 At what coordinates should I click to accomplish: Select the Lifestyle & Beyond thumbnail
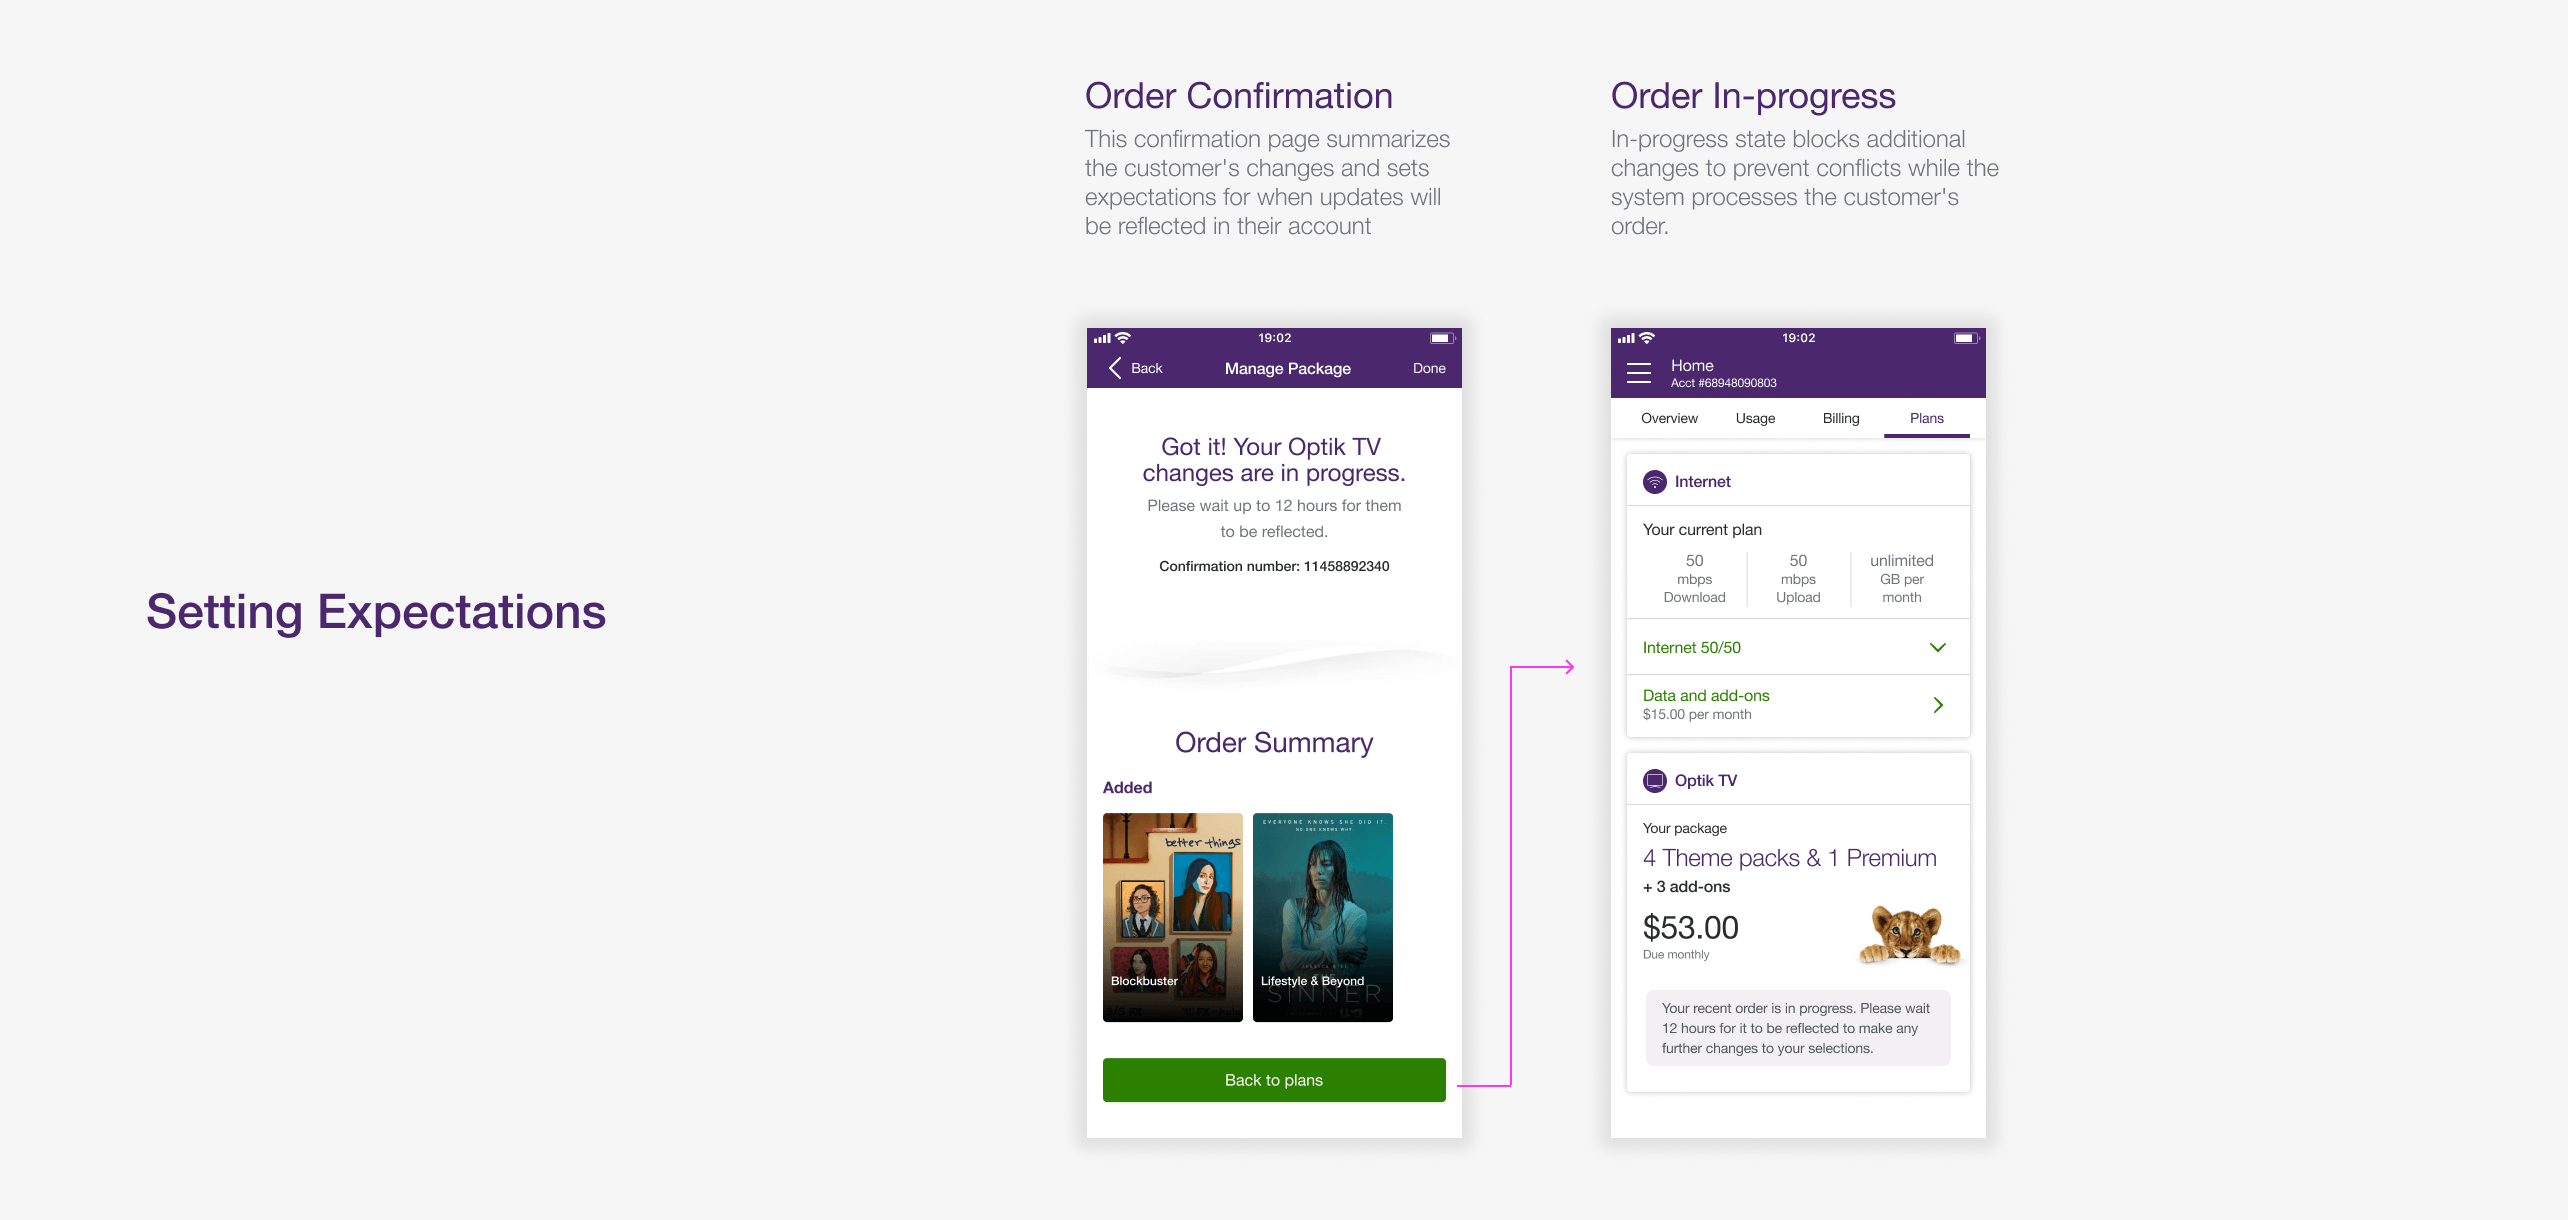1323,917
